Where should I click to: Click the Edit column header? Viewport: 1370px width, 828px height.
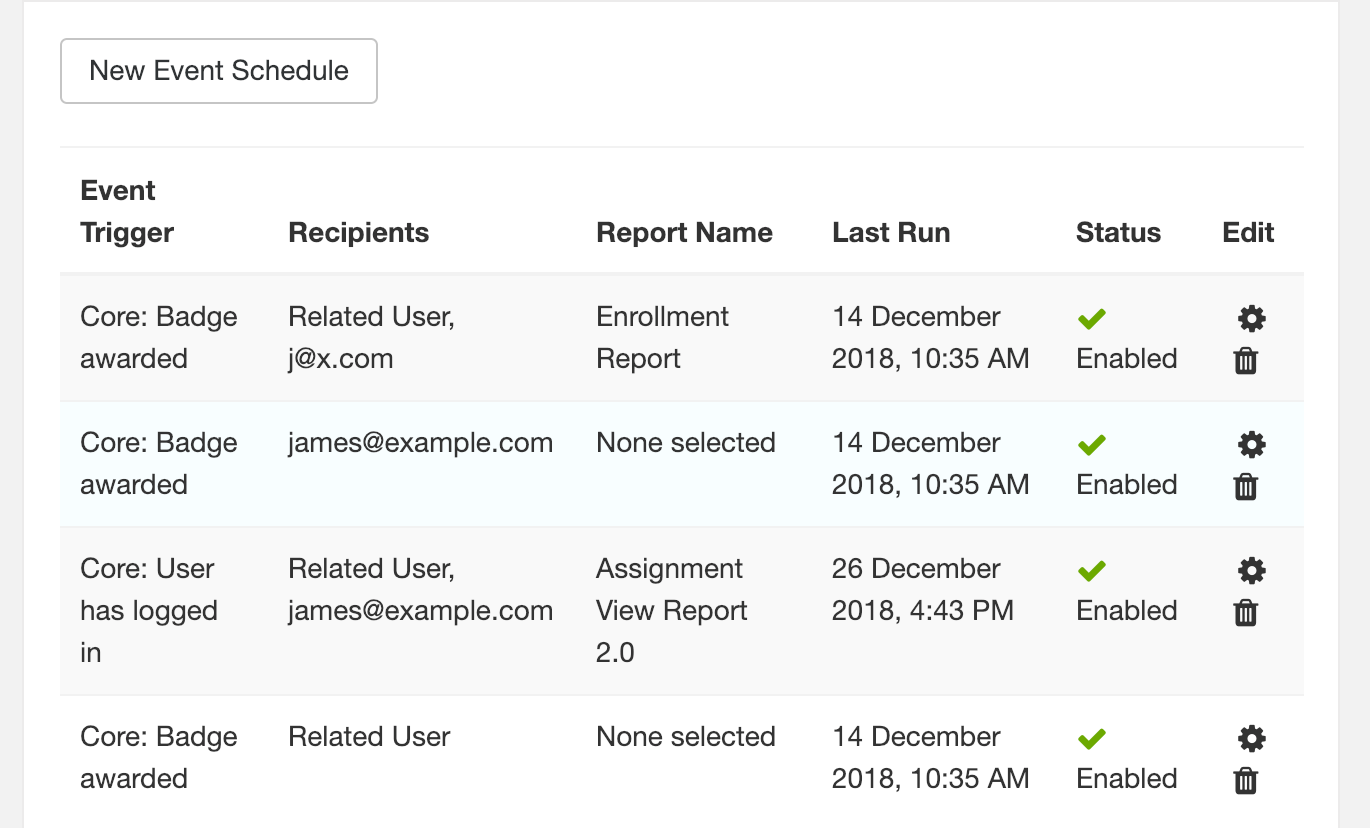click(1248, 233)
